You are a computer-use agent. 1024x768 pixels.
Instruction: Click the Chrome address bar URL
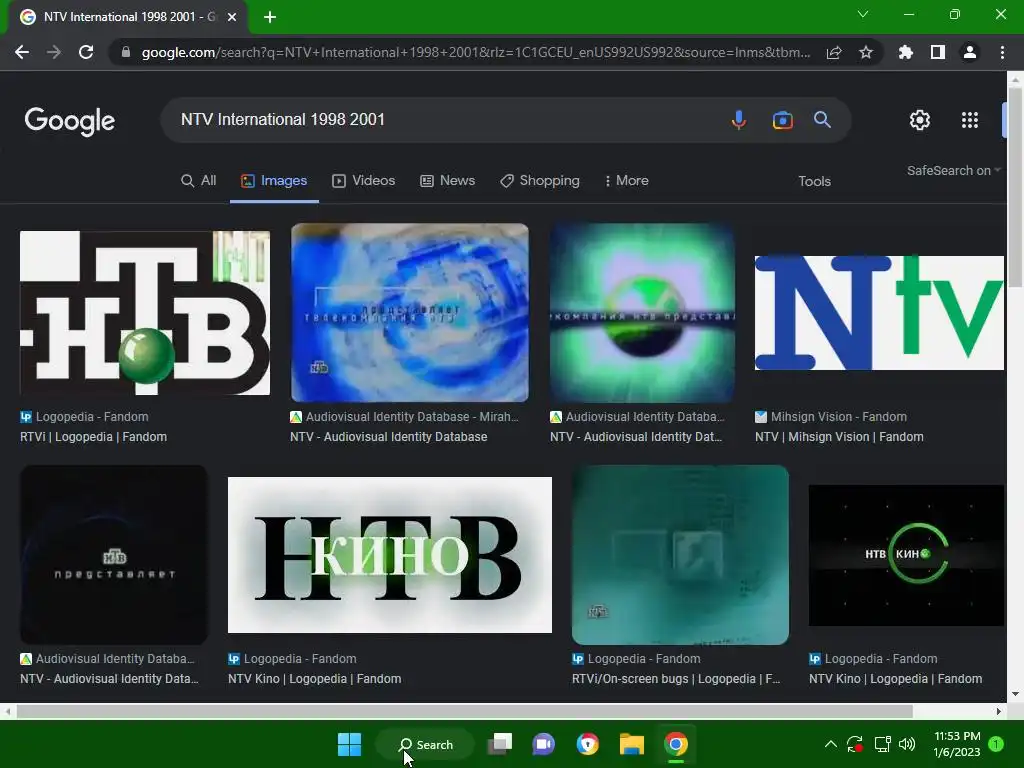(475, 52)
